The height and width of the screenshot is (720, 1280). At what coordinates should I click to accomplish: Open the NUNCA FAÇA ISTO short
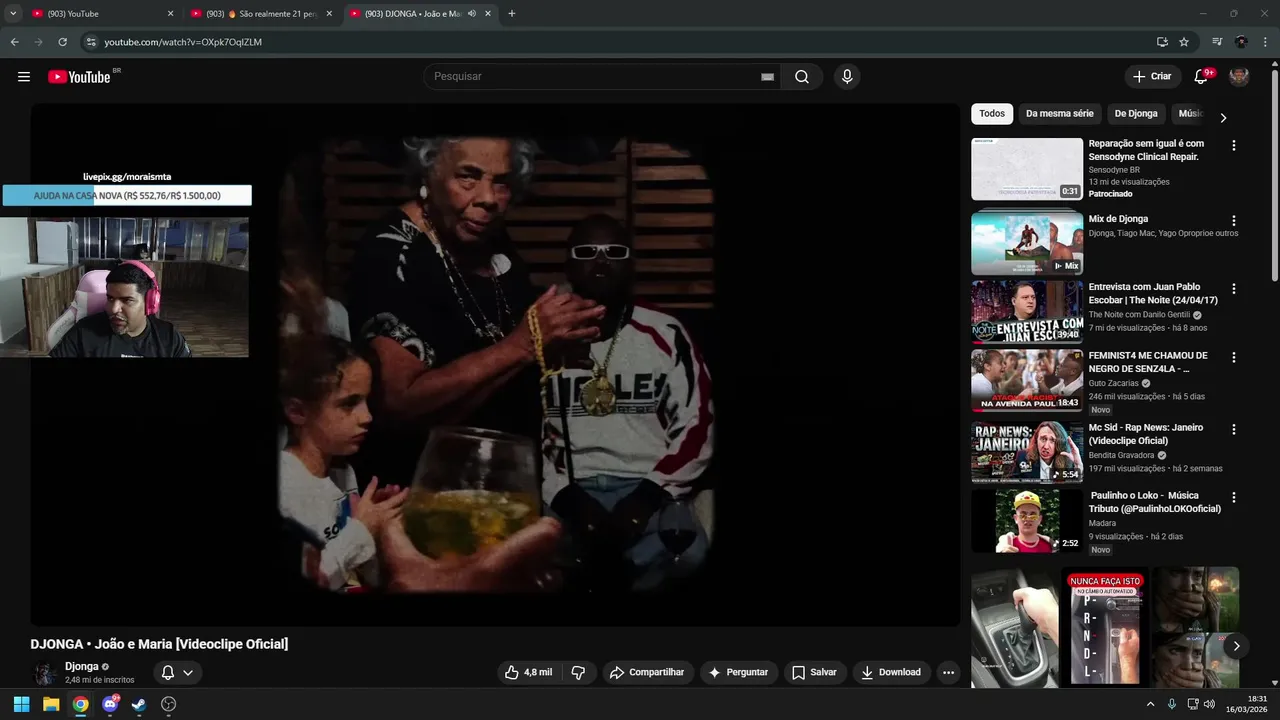point(1105,628)
